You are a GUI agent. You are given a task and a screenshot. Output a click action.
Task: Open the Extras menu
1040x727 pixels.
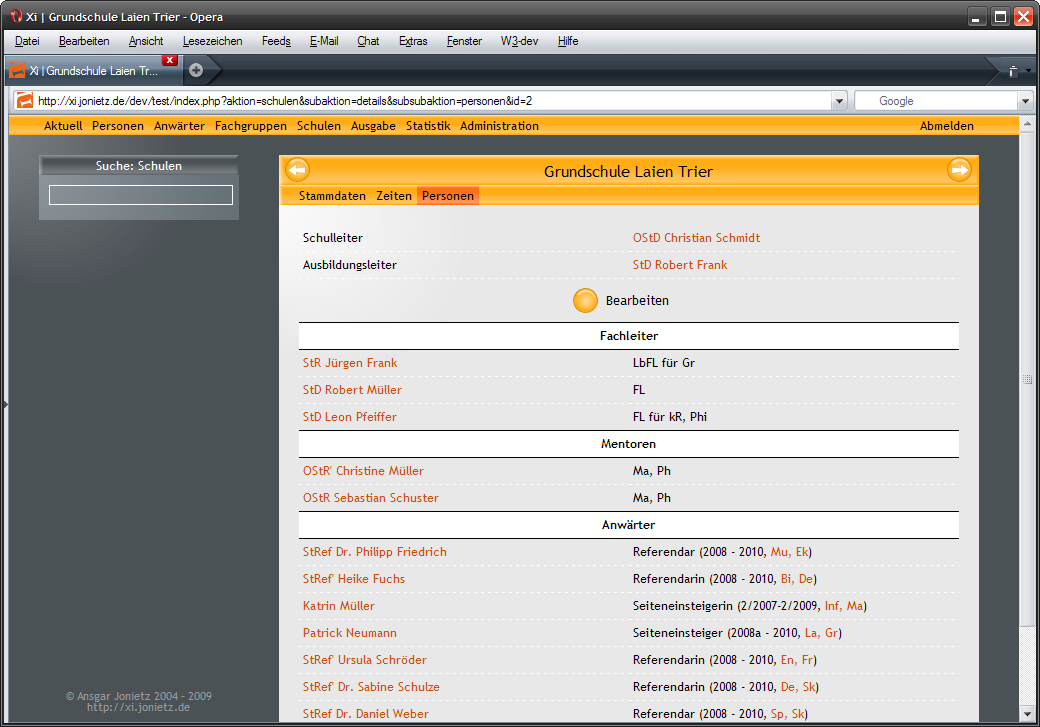tap(413, 41)
